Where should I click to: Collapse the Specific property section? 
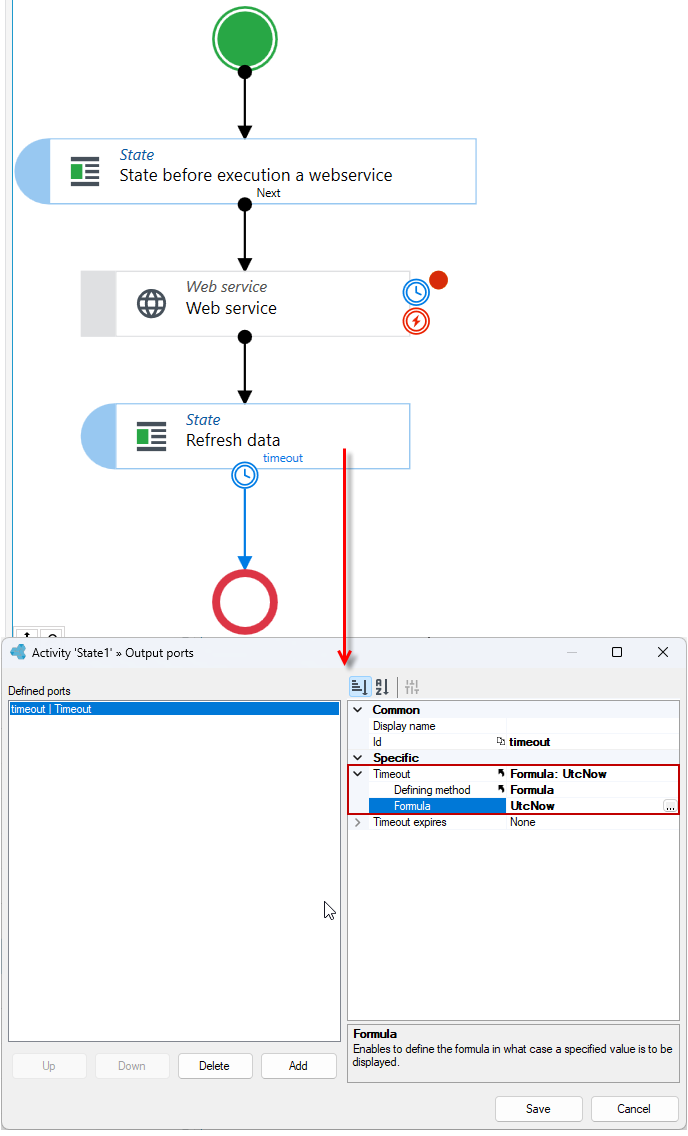click(358, 758)
